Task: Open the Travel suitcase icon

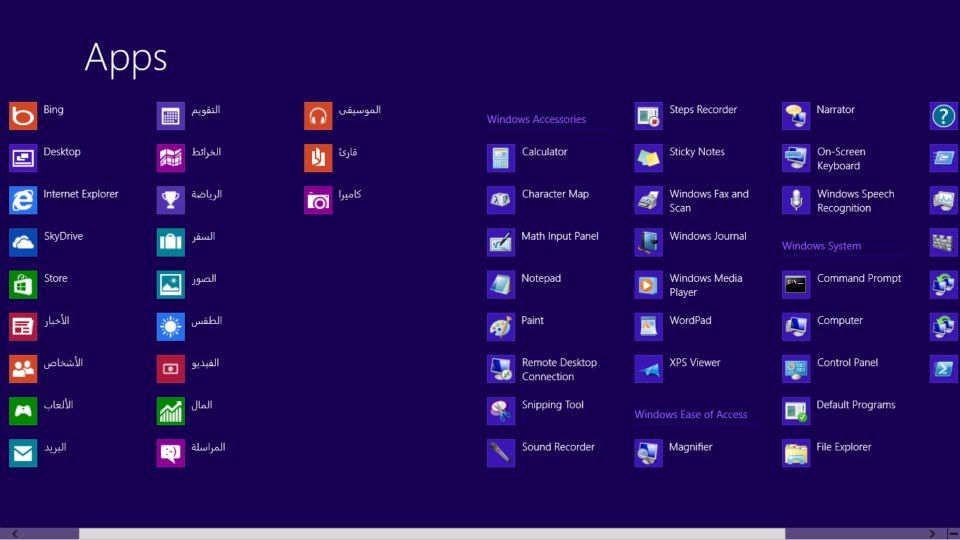Action: [x=170, y=242]
